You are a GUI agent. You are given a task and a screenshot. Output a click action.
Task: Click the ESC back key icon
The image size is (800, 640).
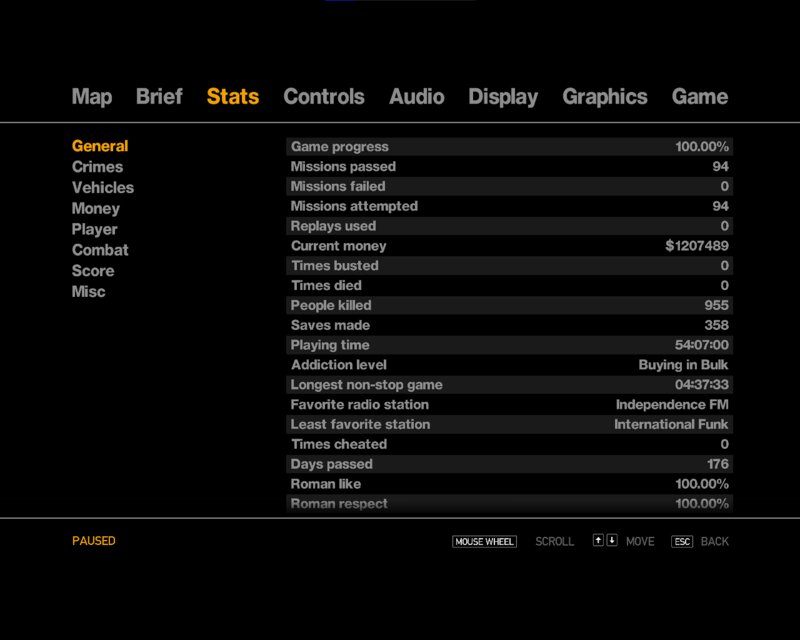[x=682, y=541]
